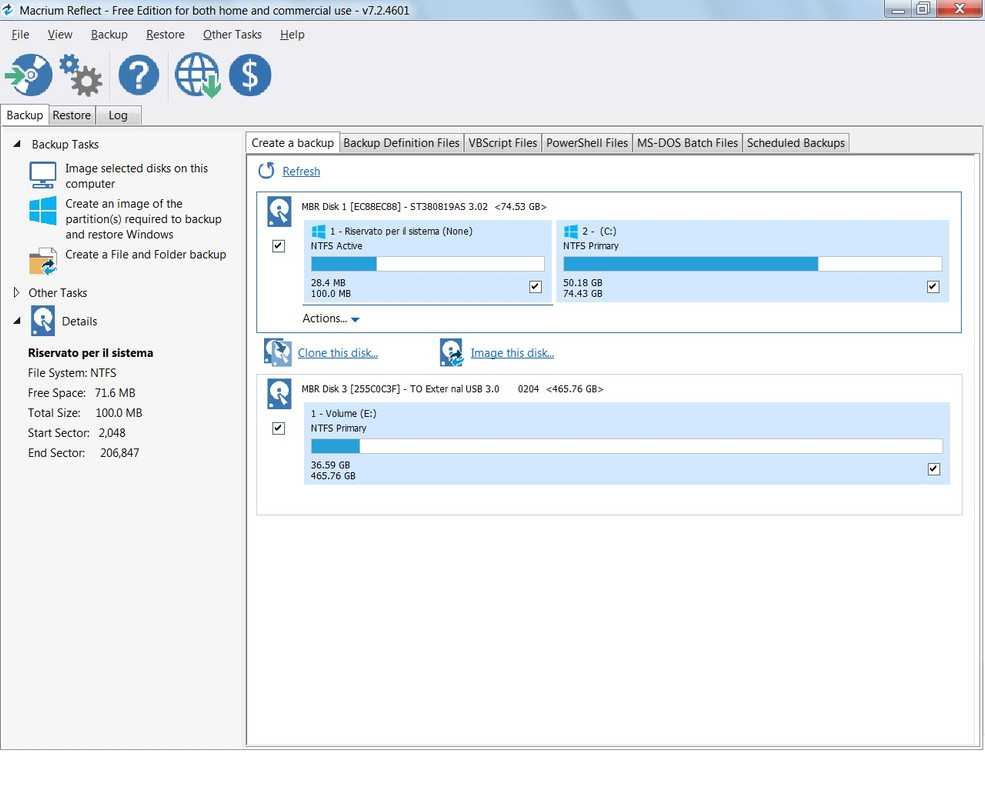
Task: Toggle the MBR Disk 1 checkbox
Action: 278,246
